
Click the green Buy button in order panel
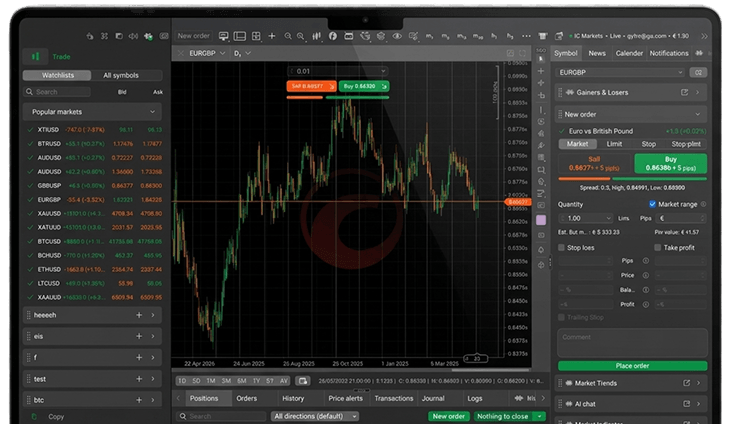670,164
